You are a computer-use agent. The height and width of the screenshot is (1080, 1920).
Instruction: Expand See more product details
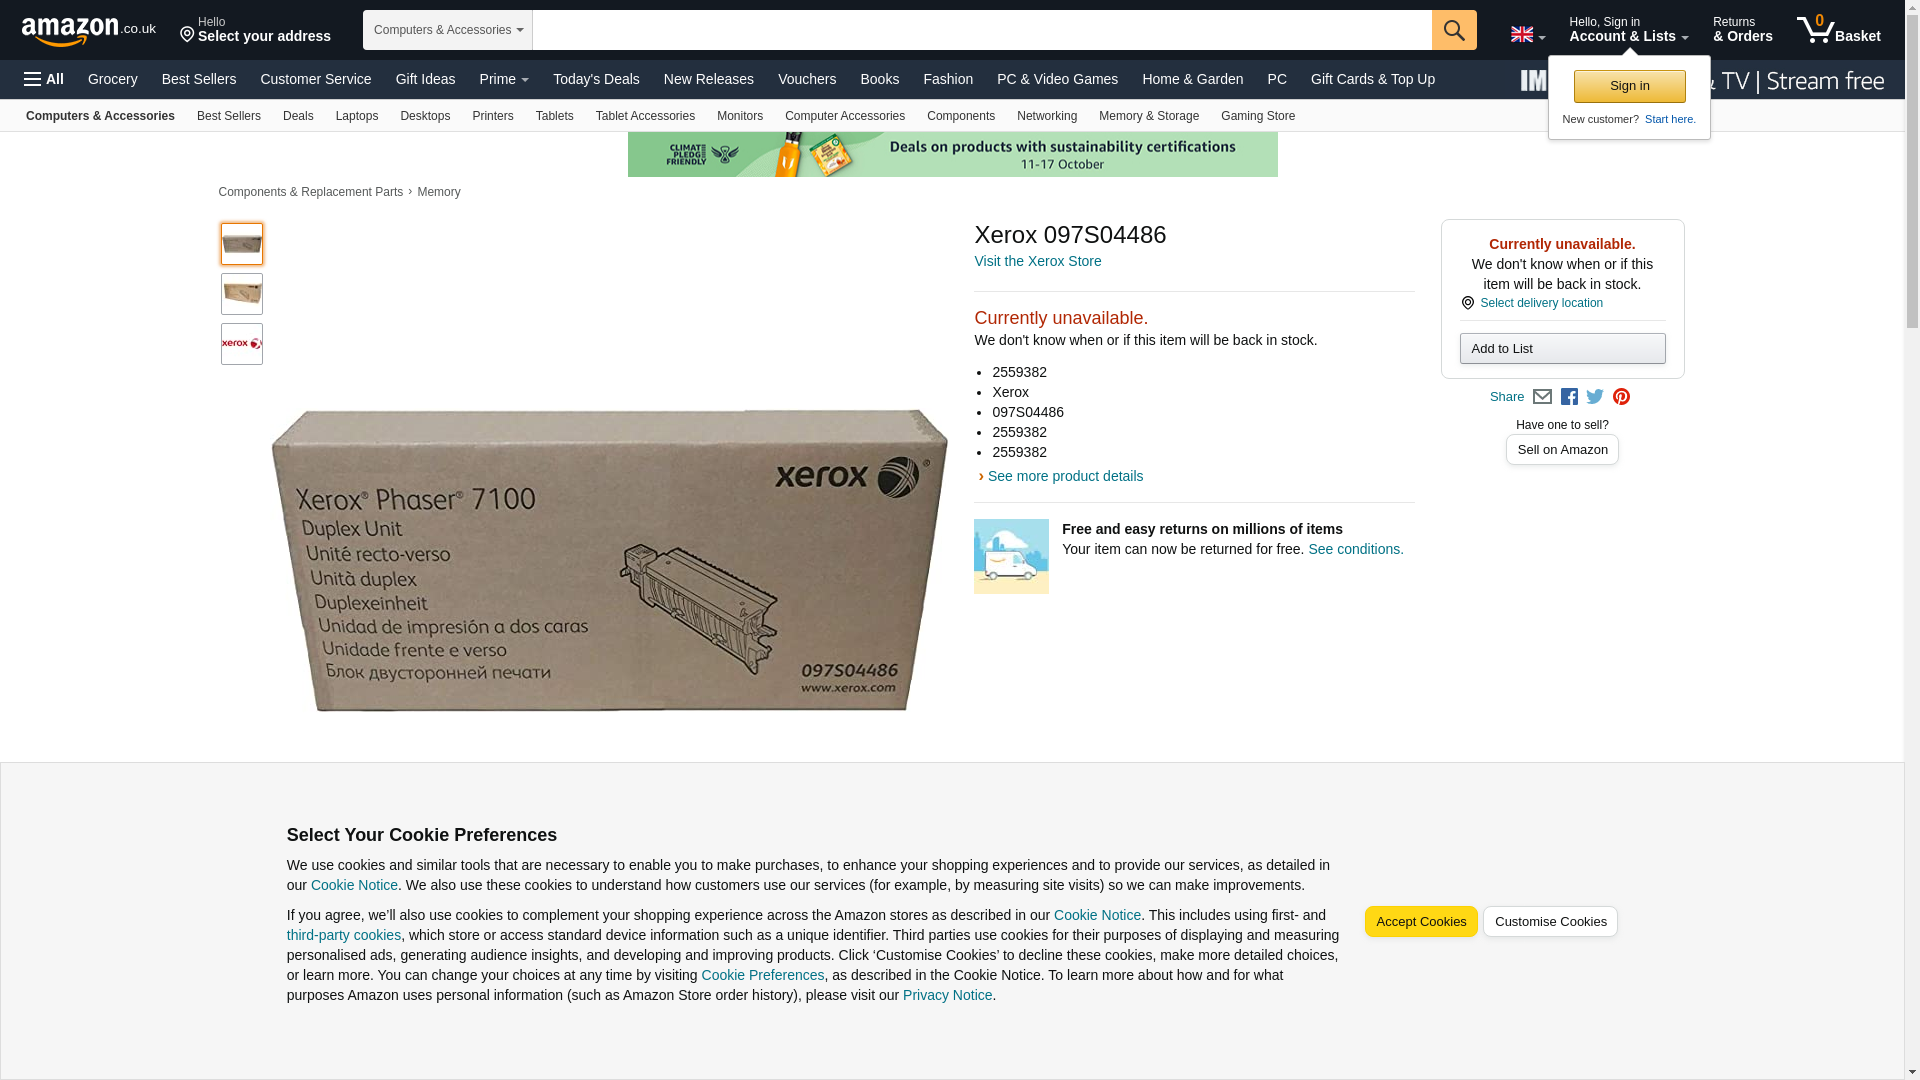coord(1064,476)
